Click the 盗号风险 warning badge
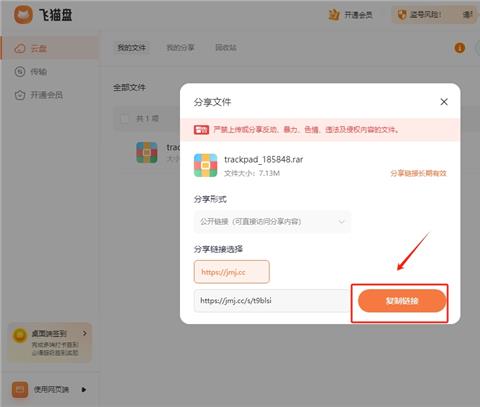This screenshot has height=407, width=480. click(434, 15)
